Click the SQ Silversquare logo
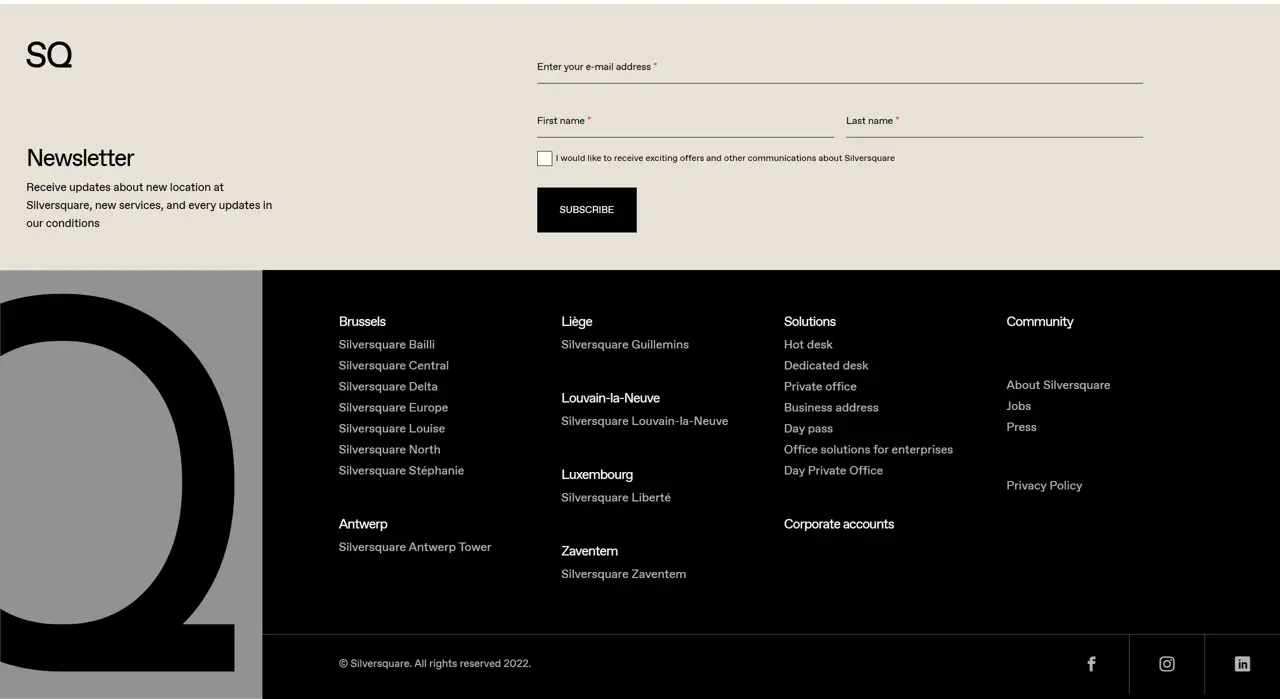1280x699 pixels. (48, 55)
